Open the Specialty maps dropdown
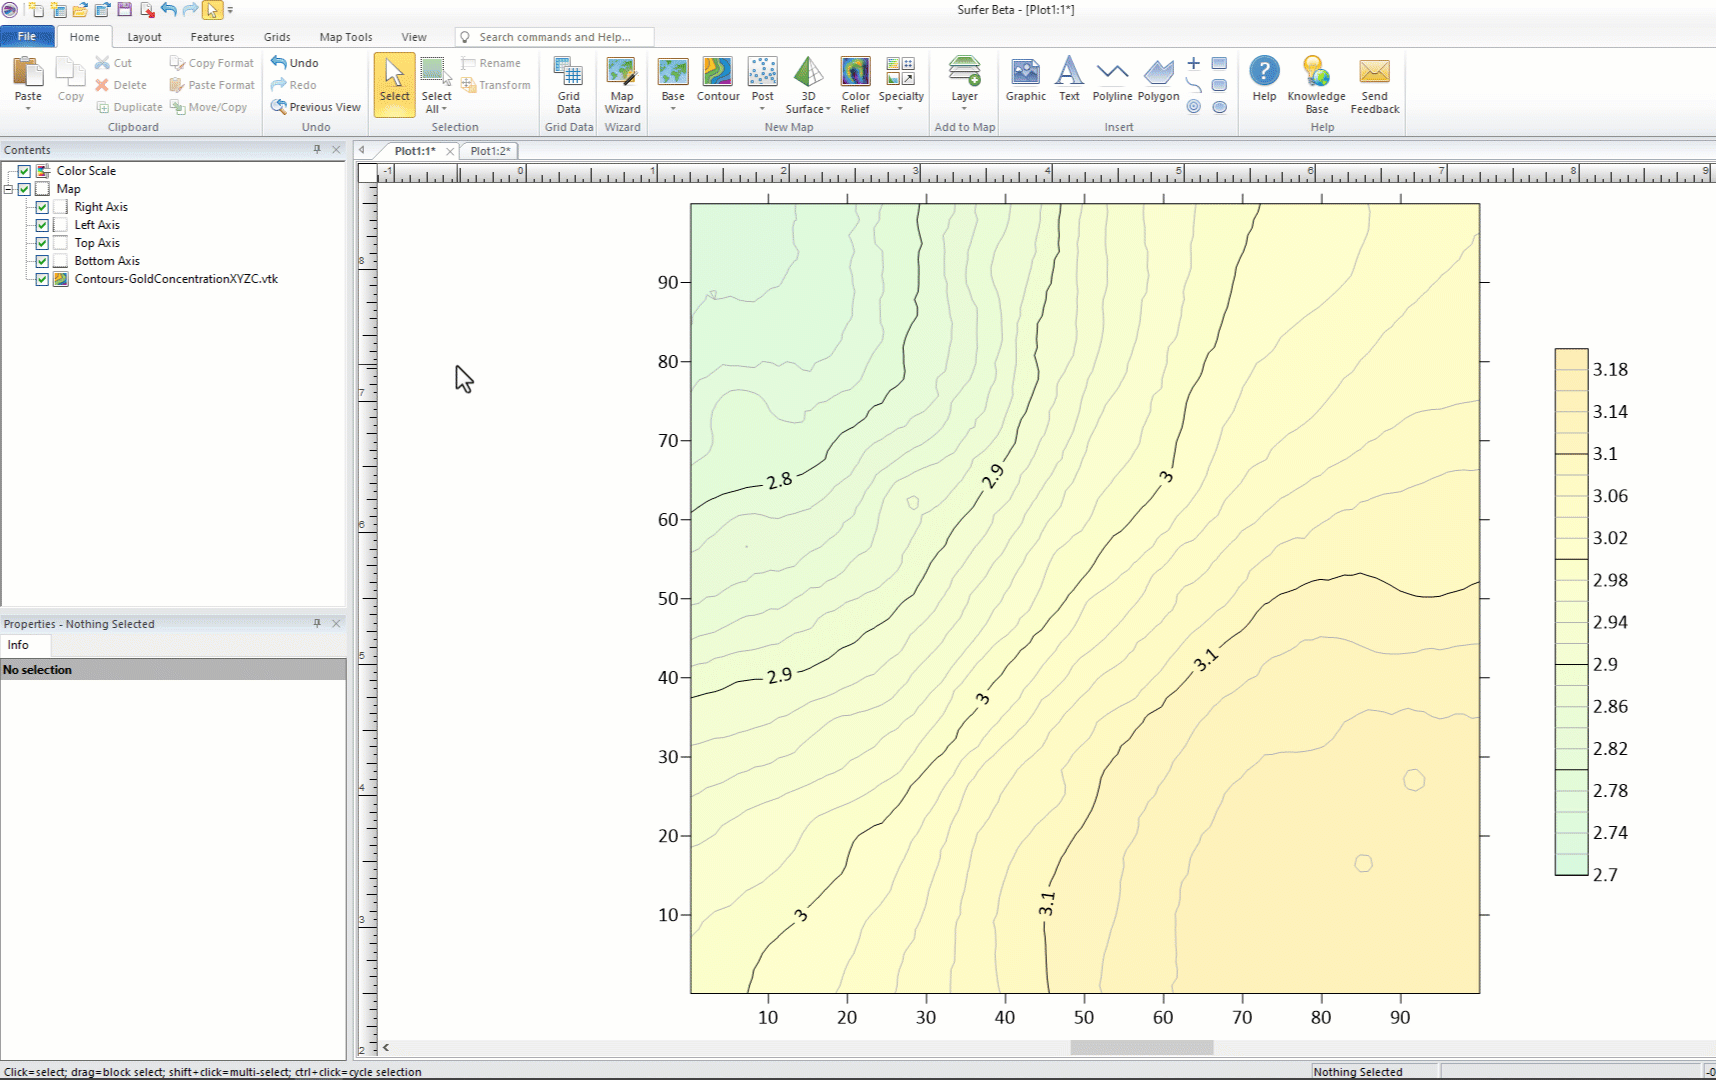Viewport: 1716px width, 1080px height. (x=900, y=108)
